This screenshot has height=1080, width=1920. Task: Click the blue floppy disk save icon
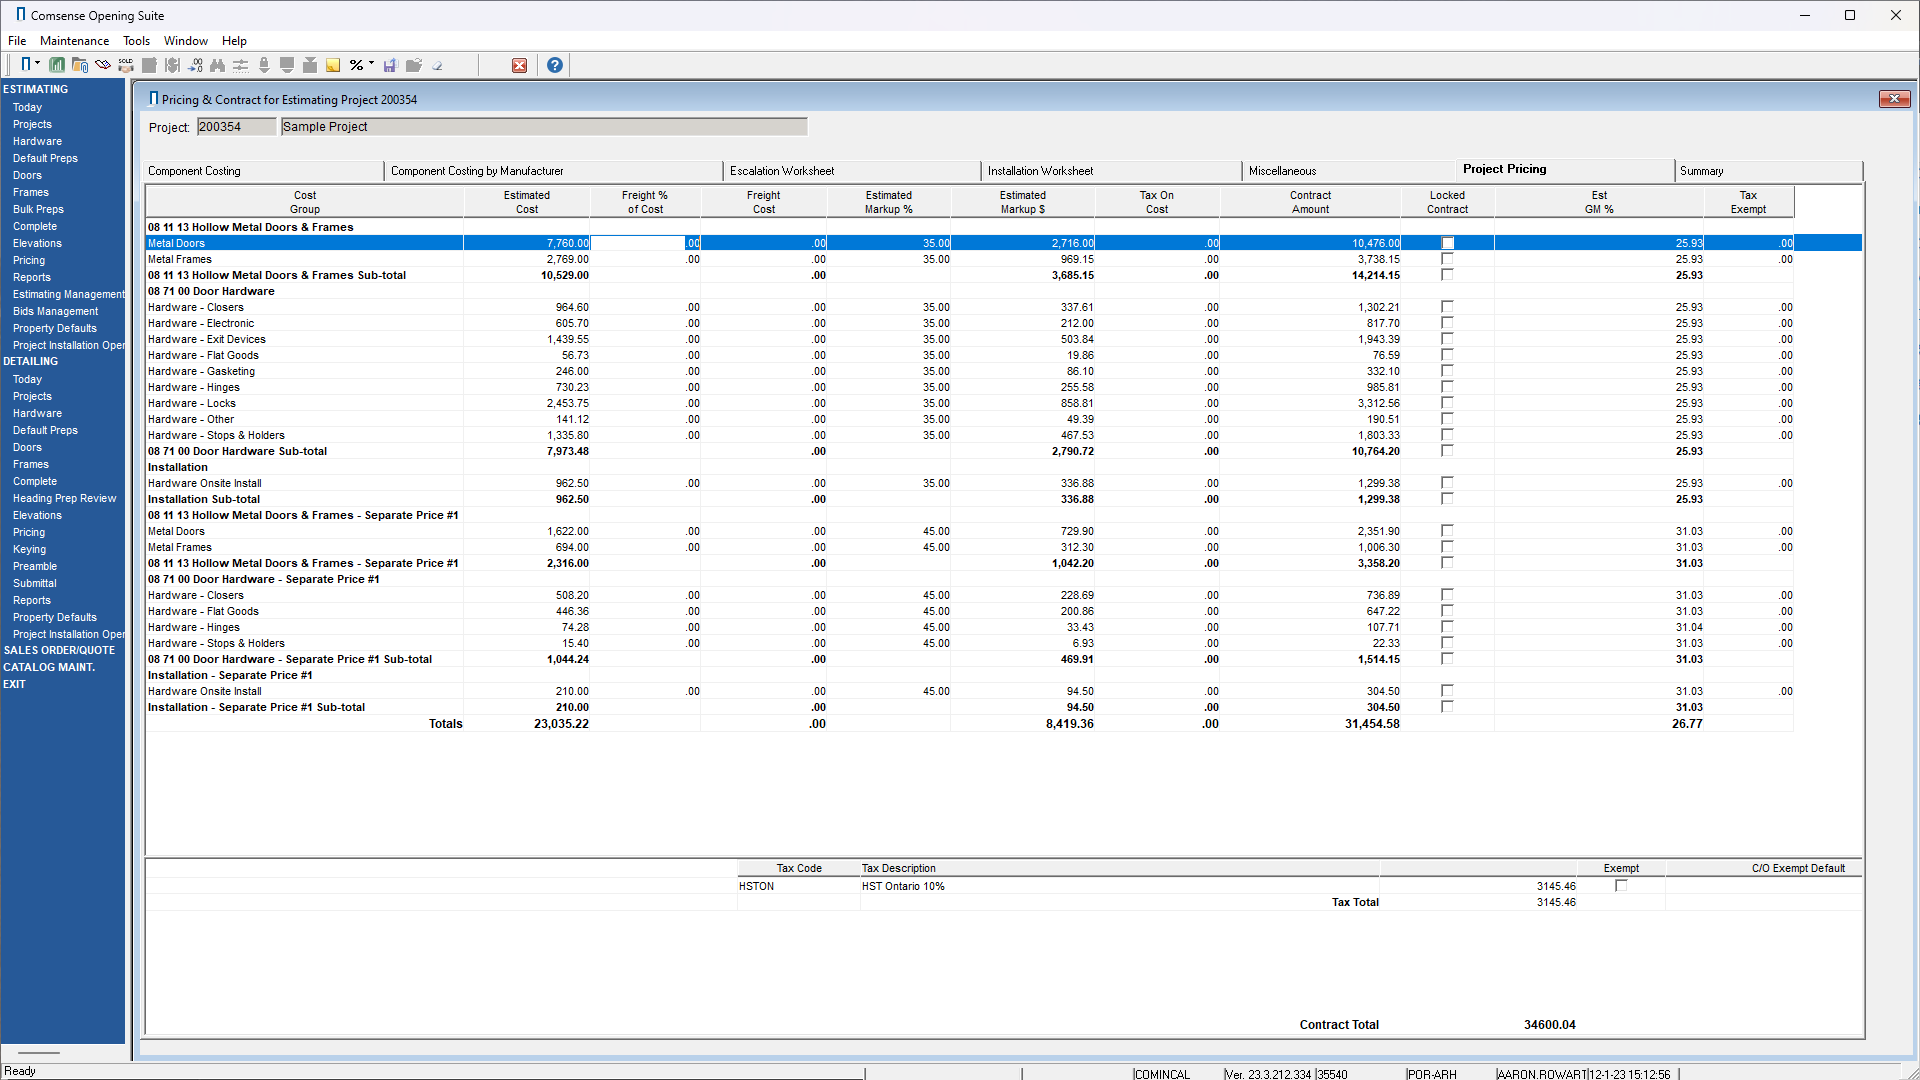click(x=390, y=65)
